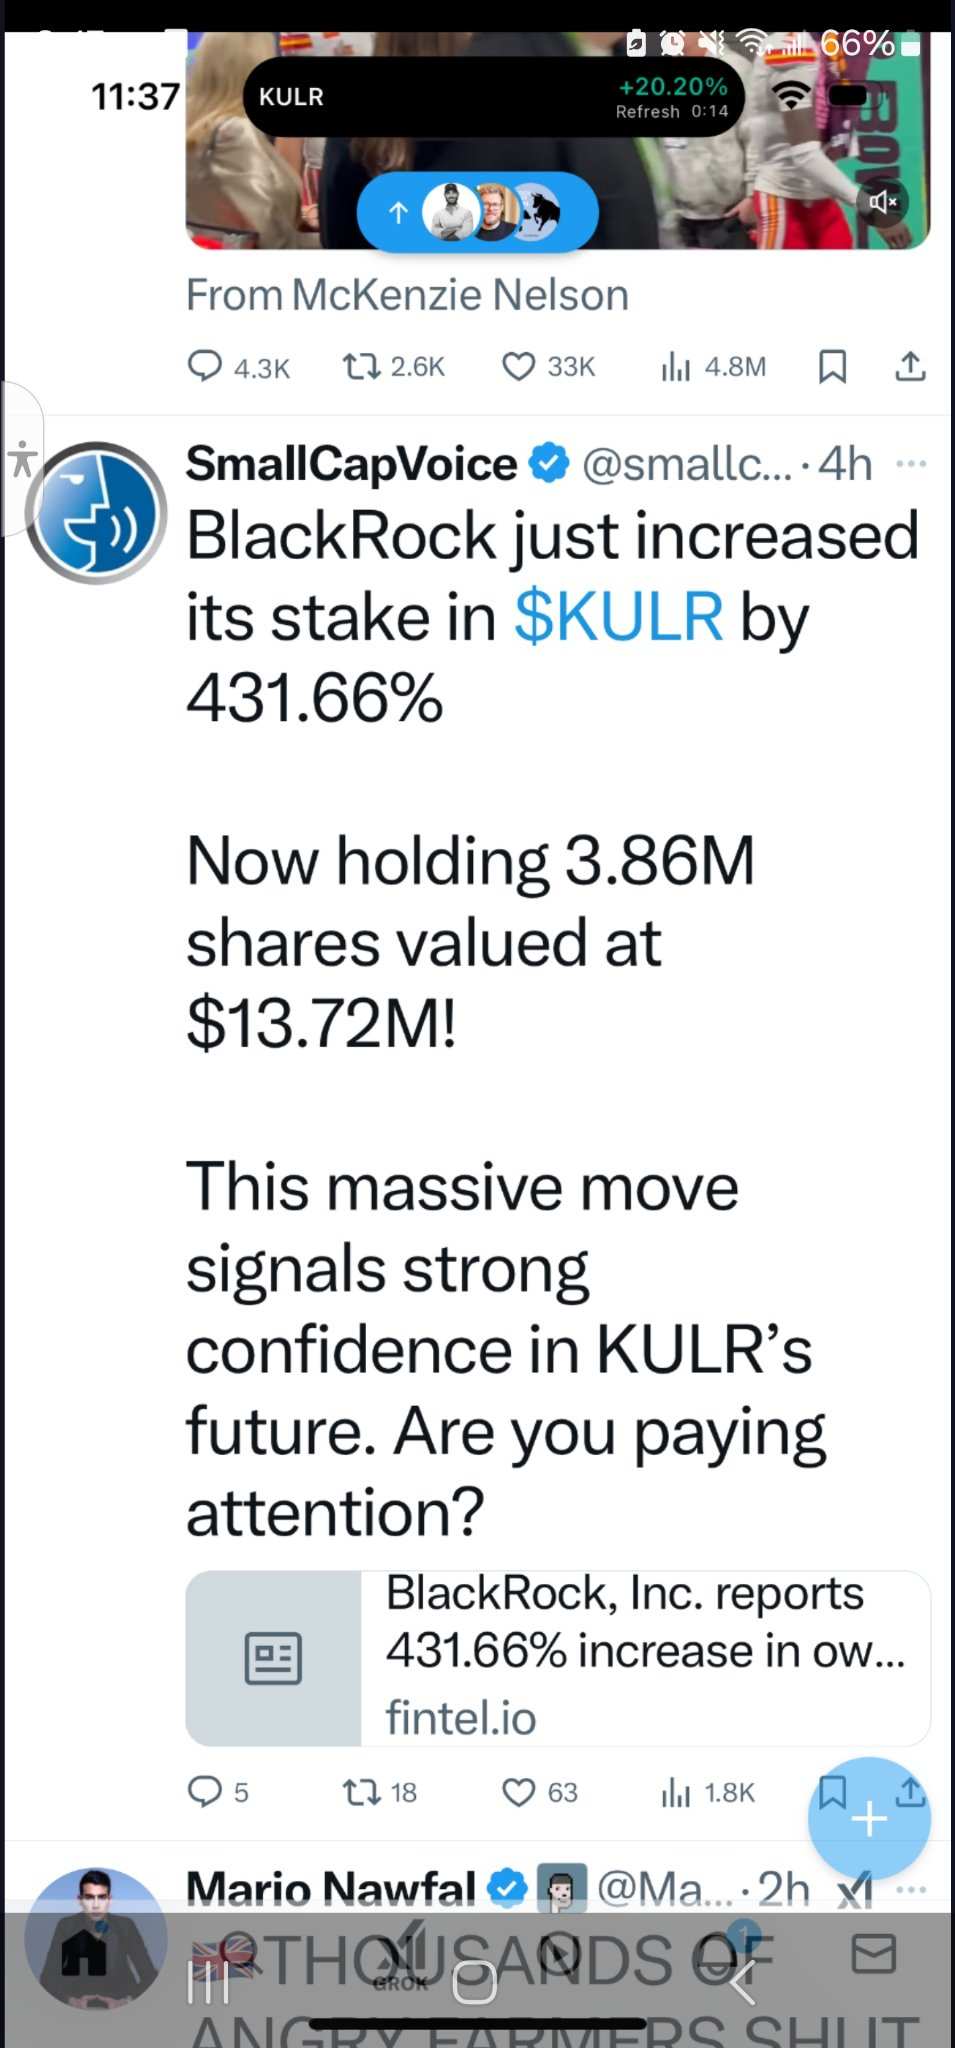Like the SmallCapVoice tweet with 63 likes

point(540,1792)
